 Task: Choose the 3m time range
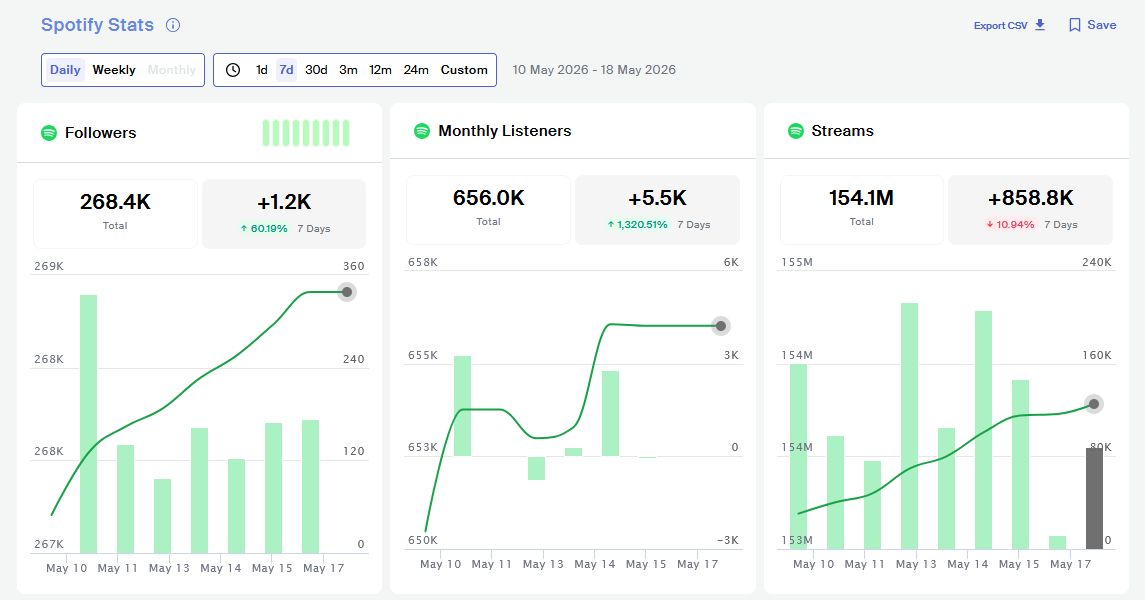348,70
